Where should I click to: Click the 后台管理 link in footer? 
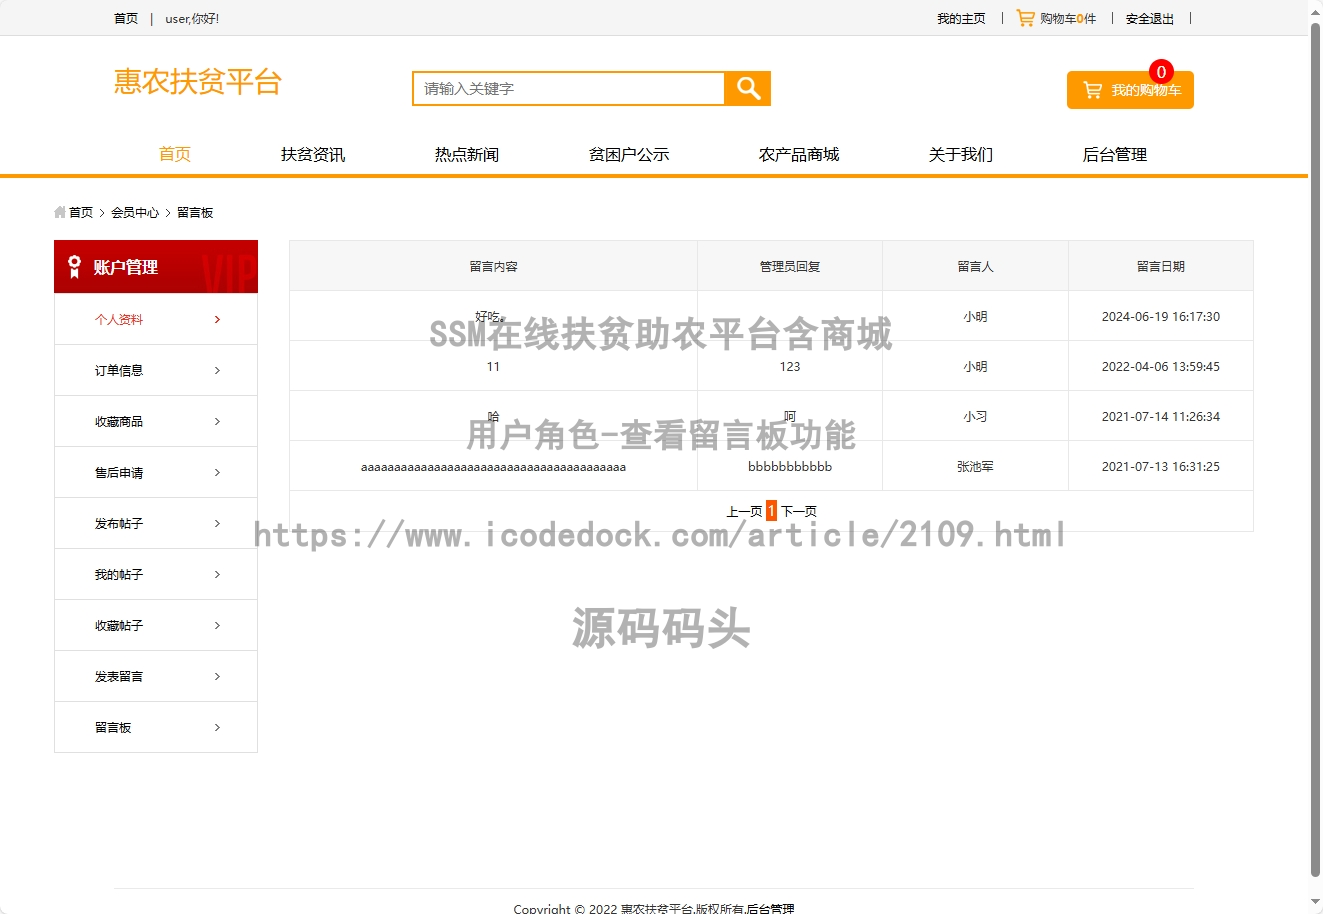[770, 908]
